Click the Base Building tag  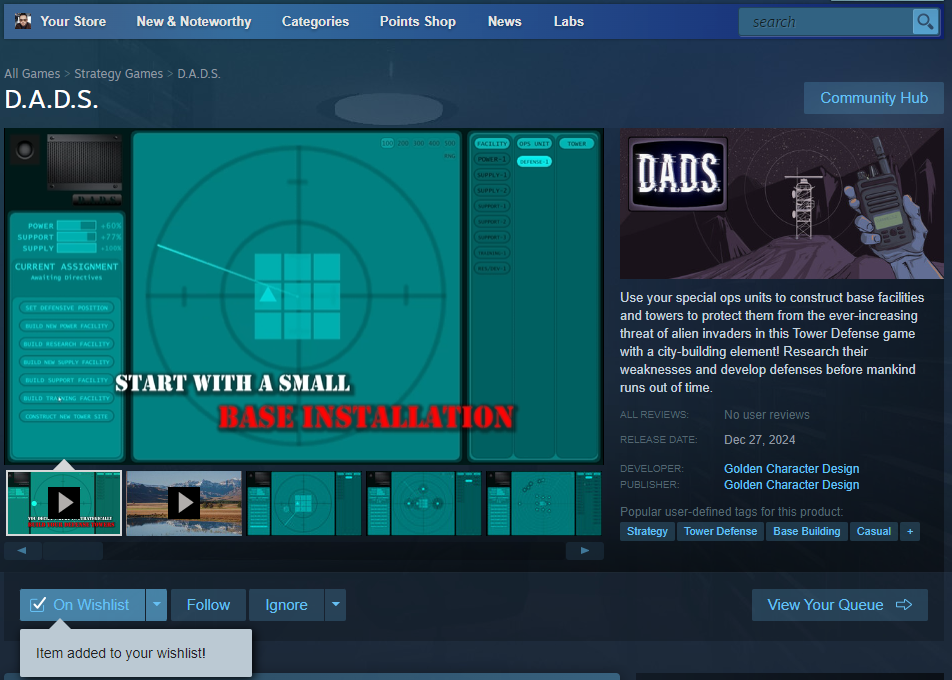pos(806,531)
